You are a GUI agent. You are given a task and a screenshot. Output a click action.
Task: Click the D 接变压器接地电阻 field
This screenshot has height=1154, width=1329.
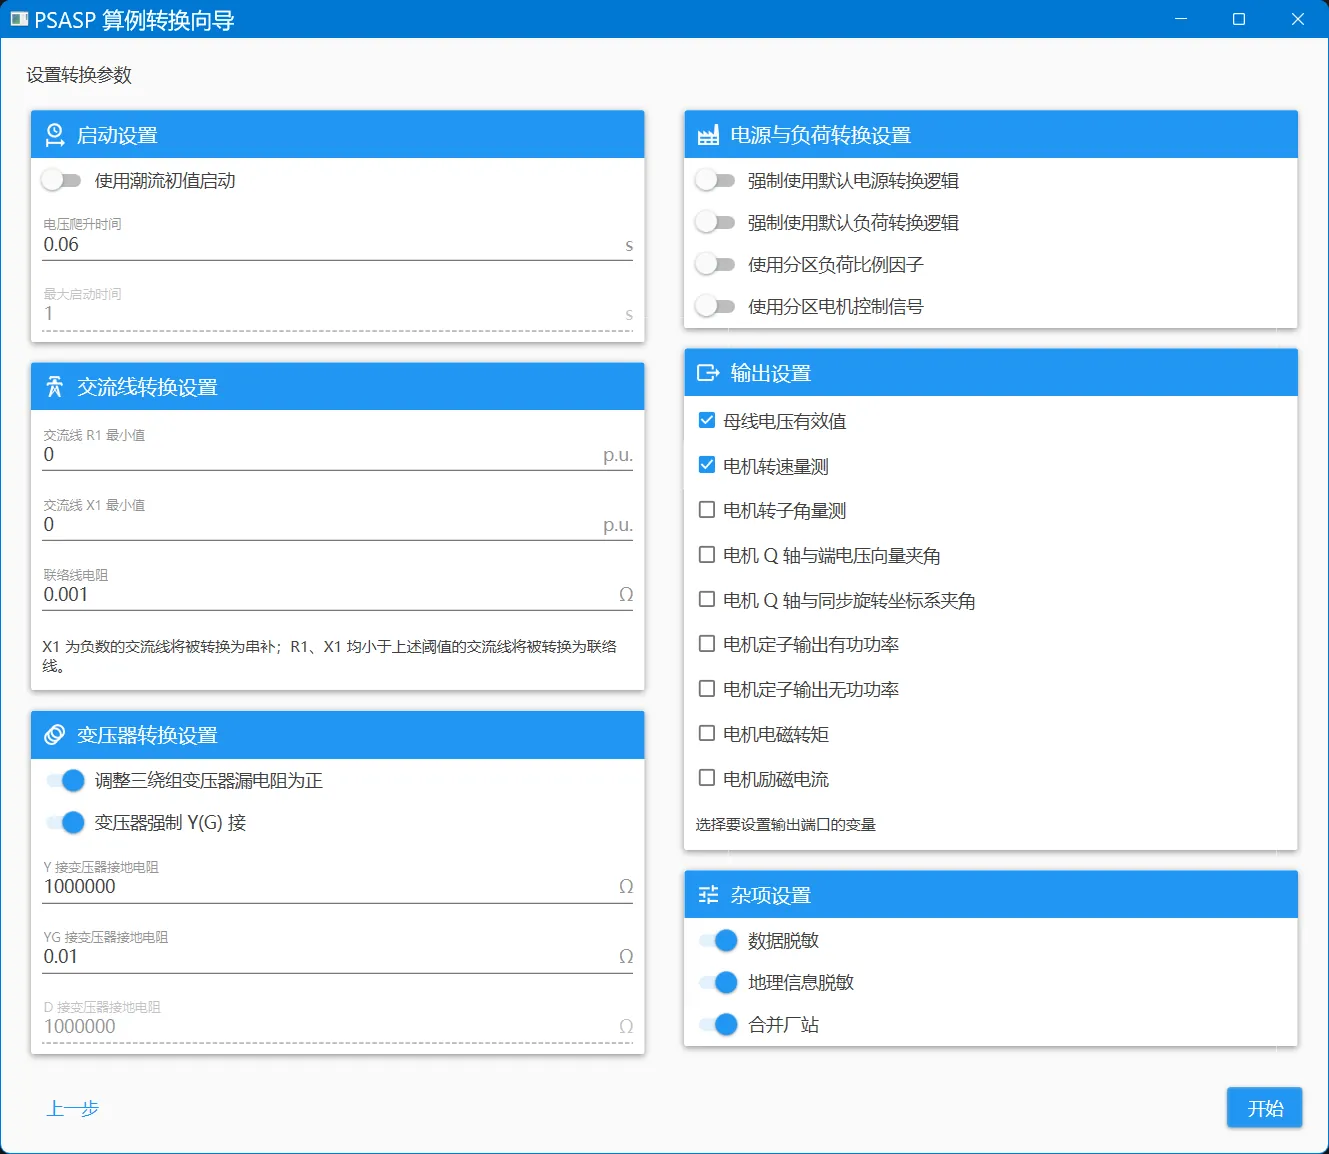pyautogui.click(x=338, y=1021)
